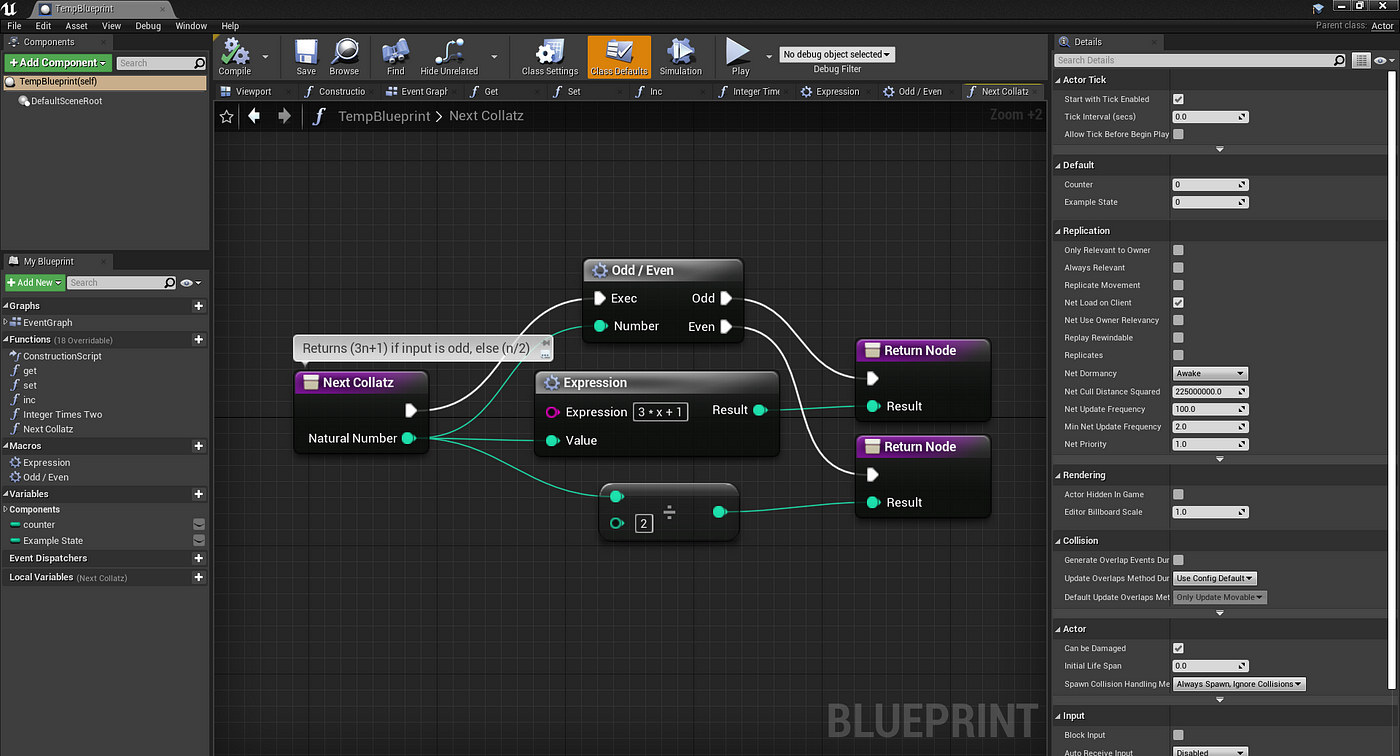The image size is (1400, 756).
Task: Click the Even output exec pin
Action: point(727,326)
